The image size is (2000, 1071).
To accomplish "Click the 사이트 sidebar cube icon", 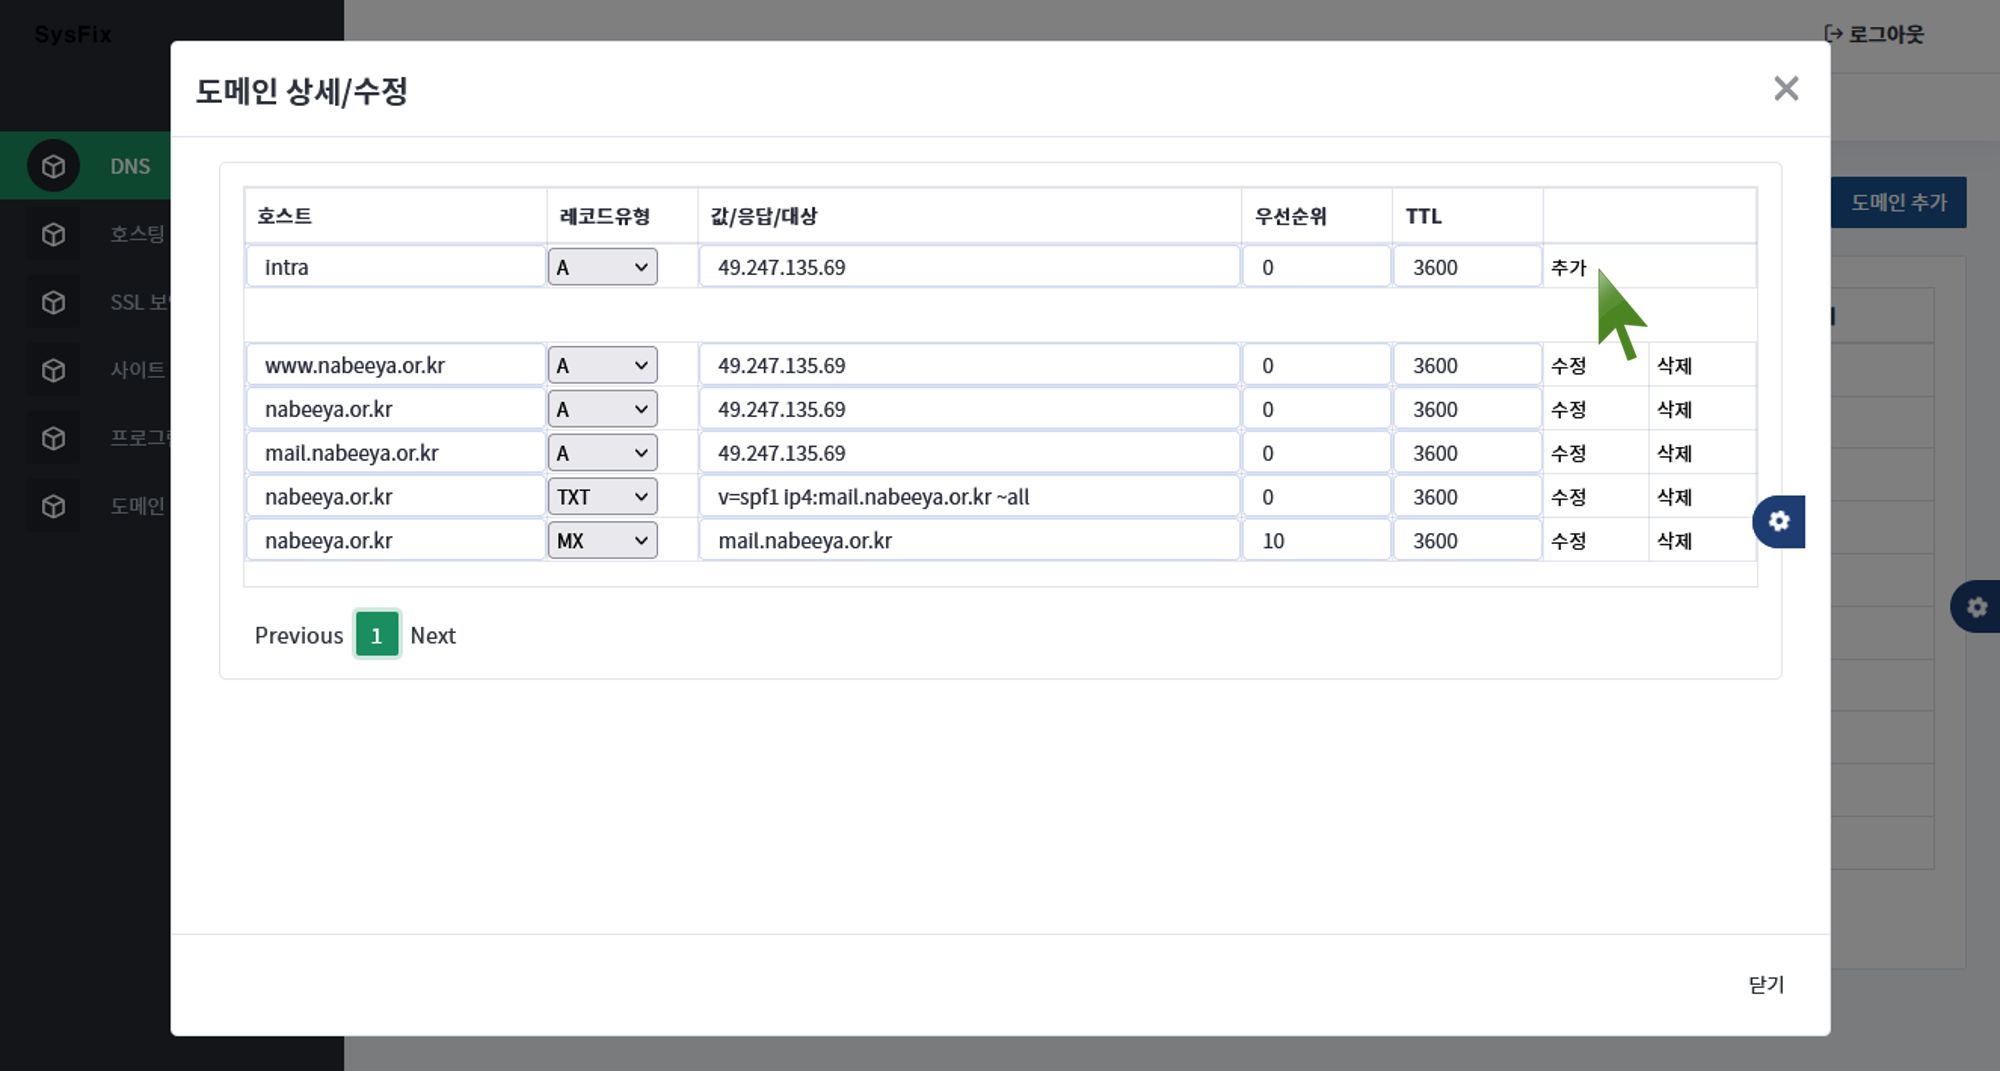I will click(53, 370).
